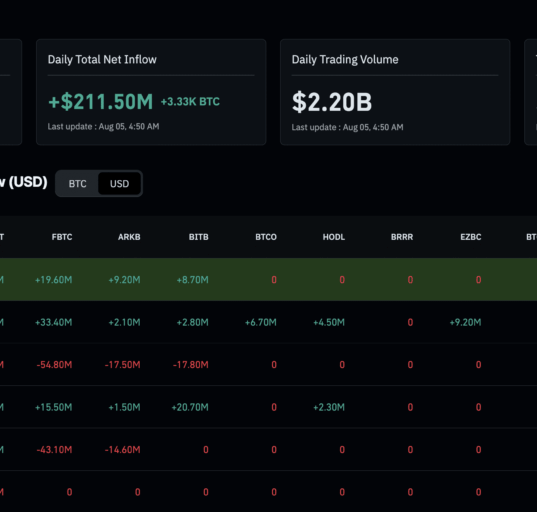Click the +9.20M EZBC inflow cell
Screen dimensions: 537x512
pos(465,322)
